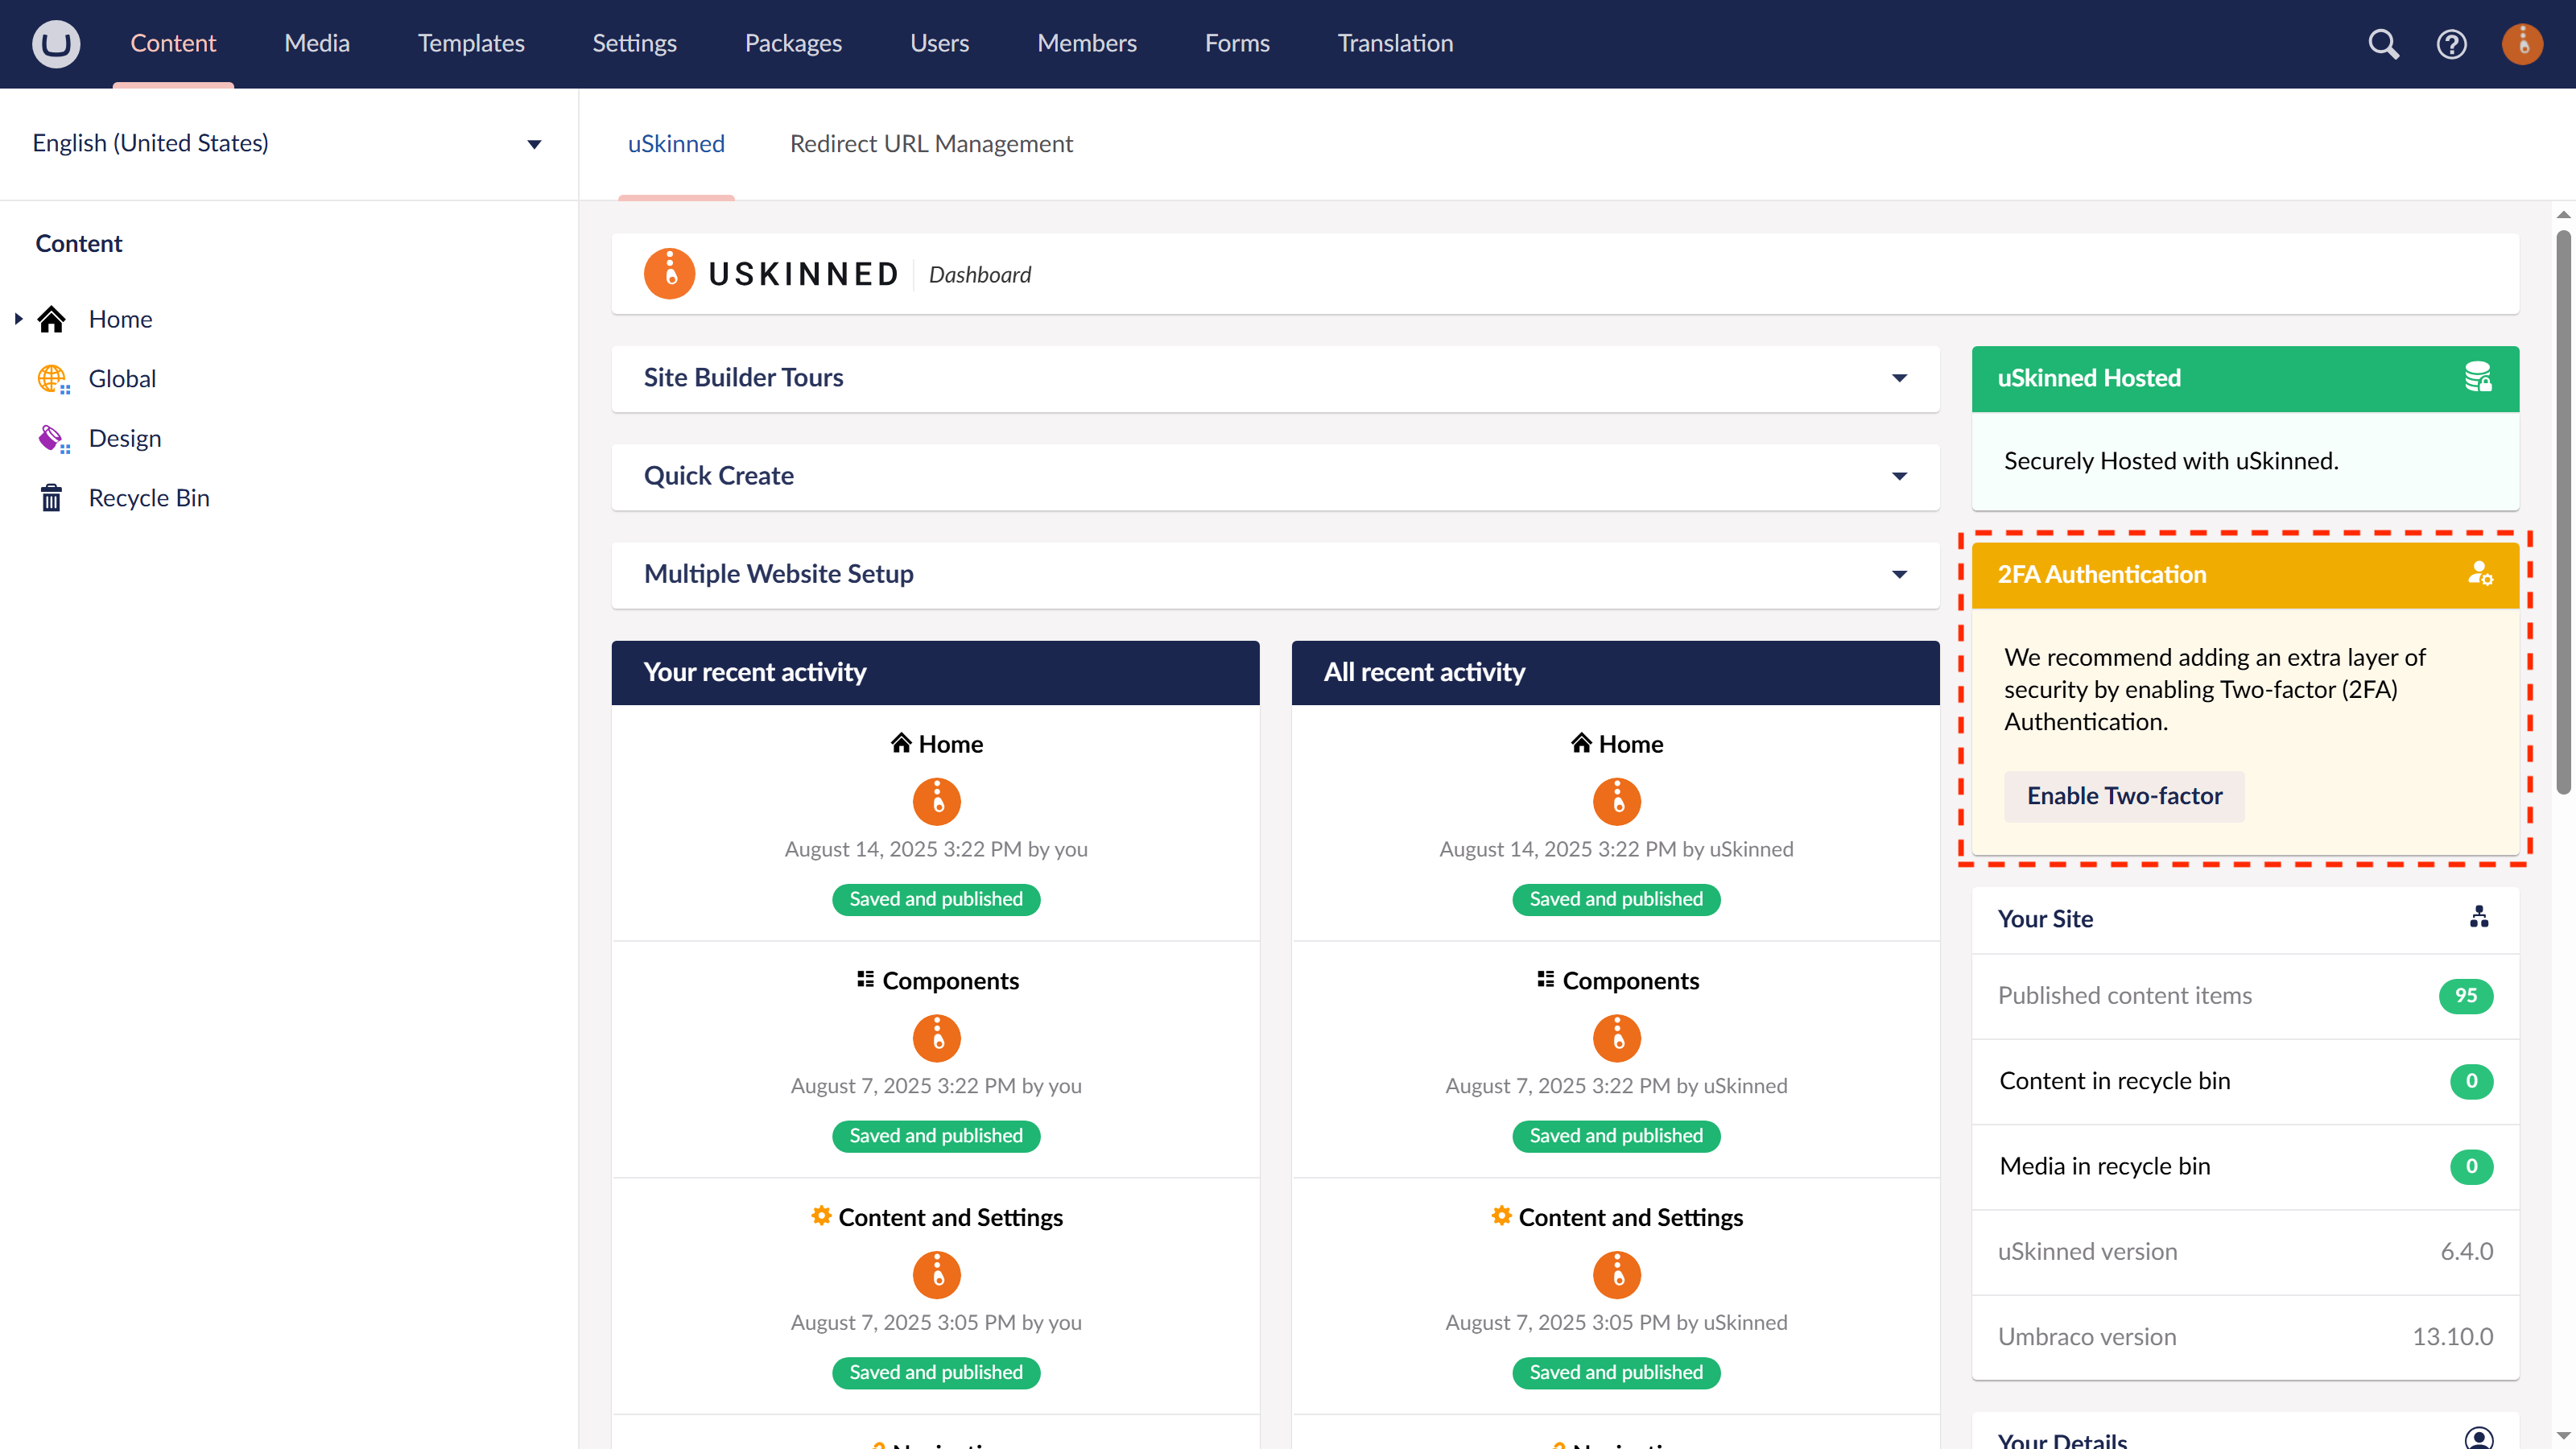Expand the Home node in the content tree
The width and height of the screenshot is (2576, 1449).
click(x=18, y=318)
